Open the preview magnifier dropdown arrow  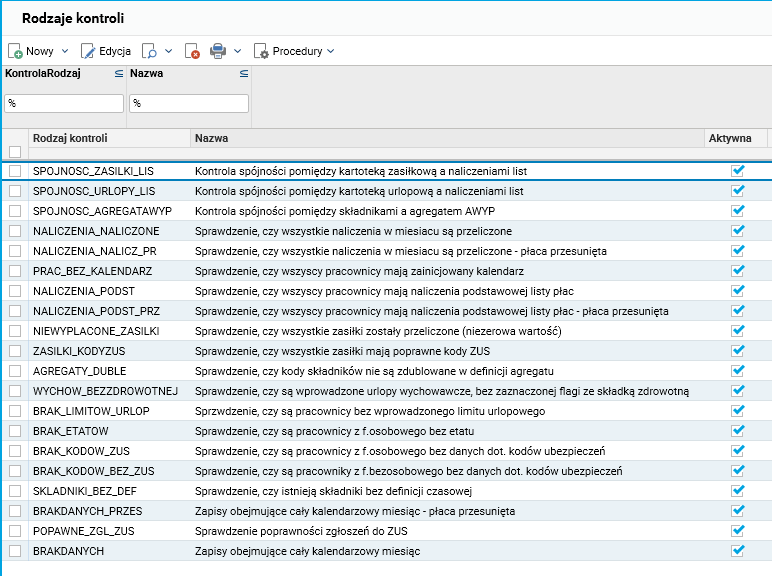click(168, 51)
